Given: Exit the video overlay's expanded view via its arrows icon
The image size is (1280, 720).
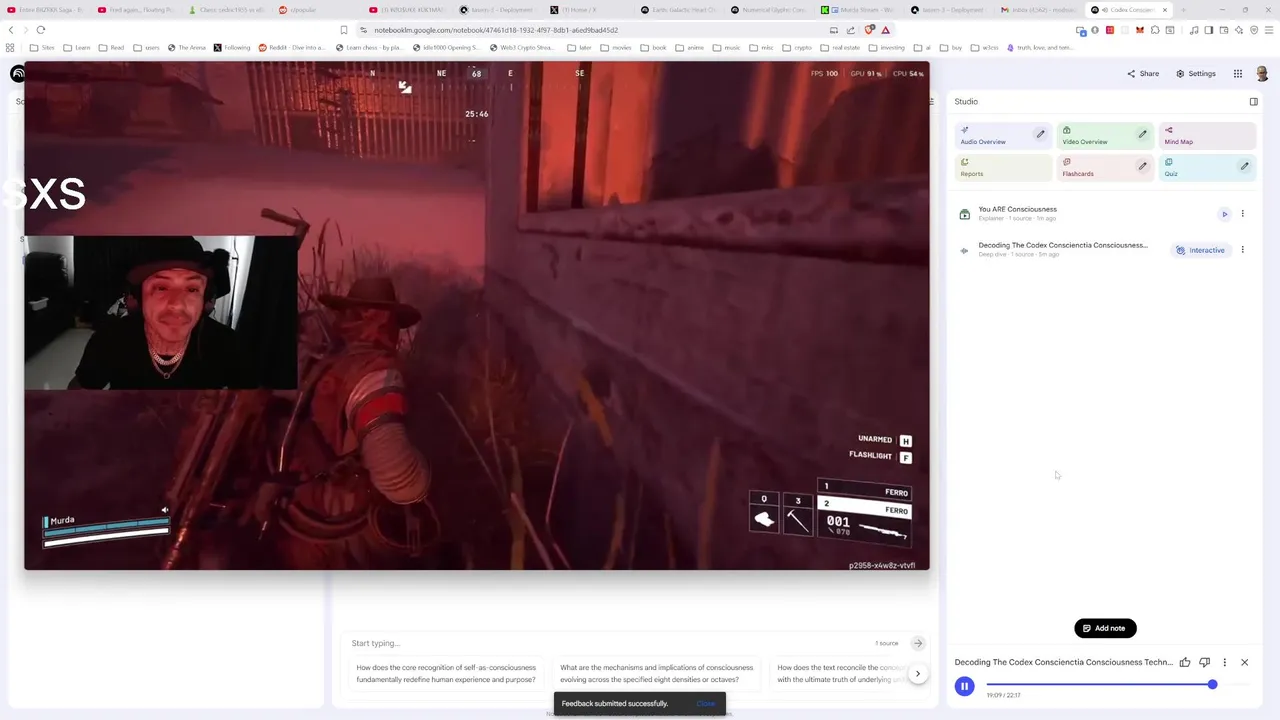Looking at the screenshot, I should coord(405,87).
